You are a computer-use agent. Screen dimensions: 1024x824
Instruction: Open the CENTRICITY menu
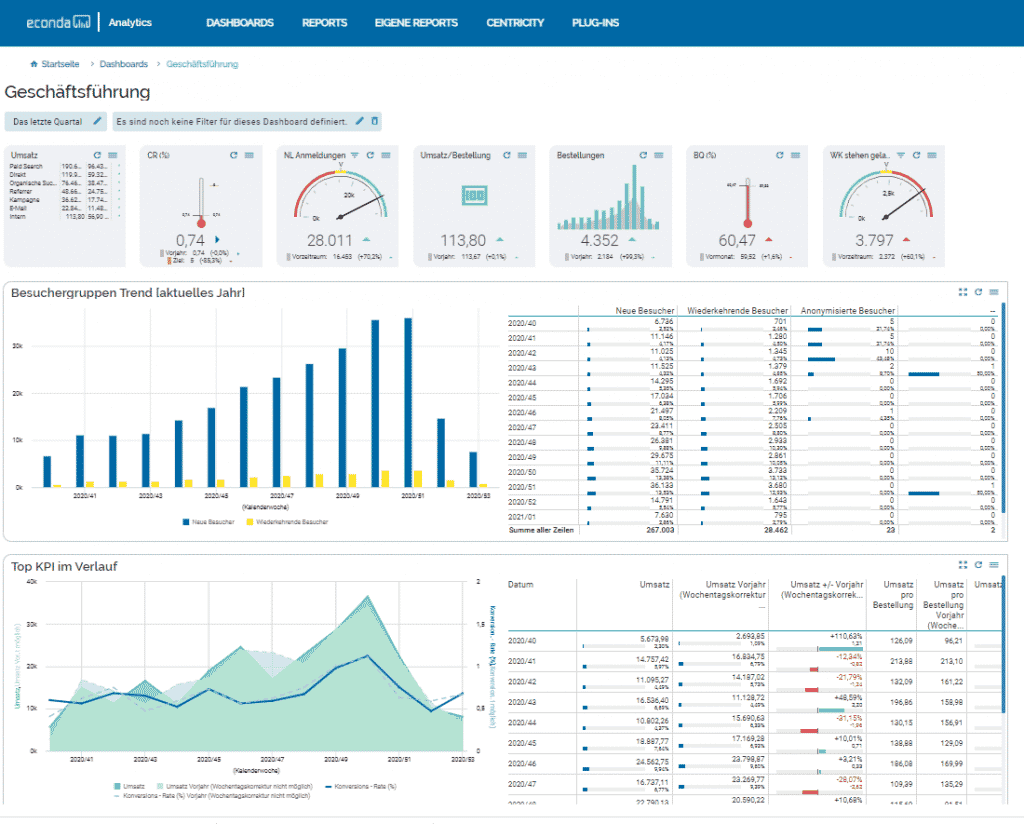515,22
